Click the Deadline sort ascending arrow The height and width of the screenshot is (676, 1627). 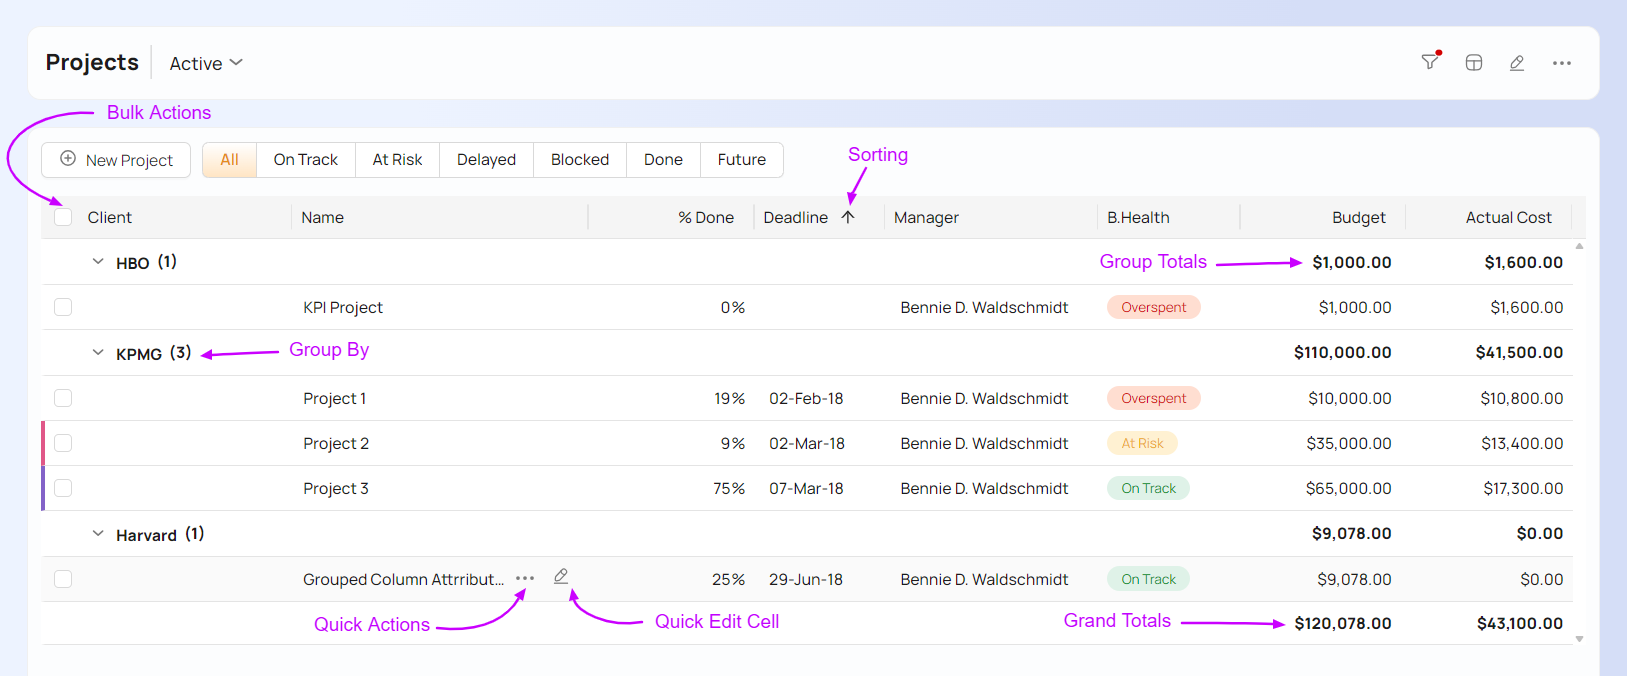tap(848, 217)
